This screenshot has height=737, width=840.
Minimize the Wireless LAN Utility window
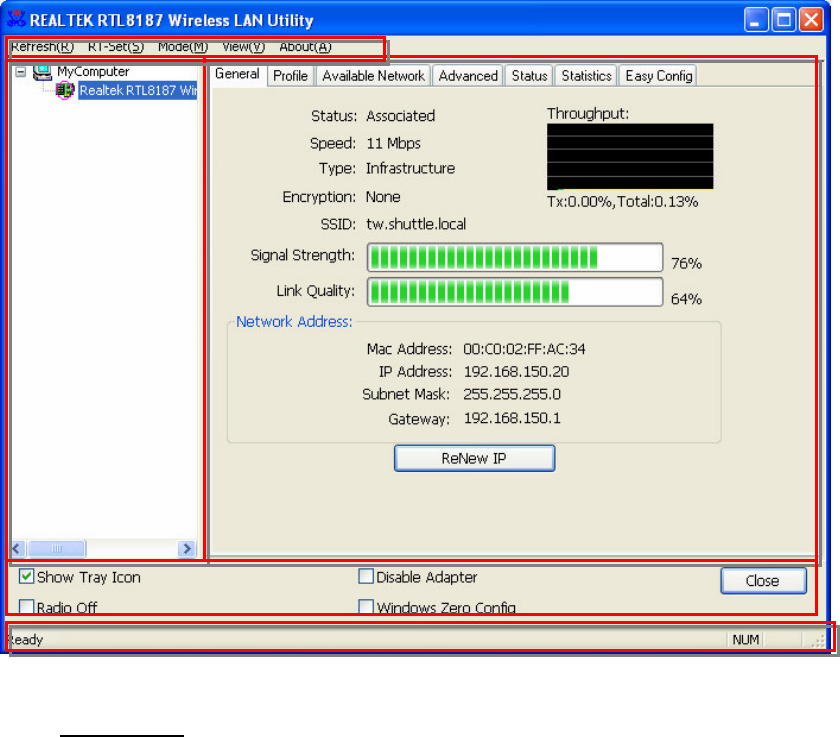click(756, 20)
